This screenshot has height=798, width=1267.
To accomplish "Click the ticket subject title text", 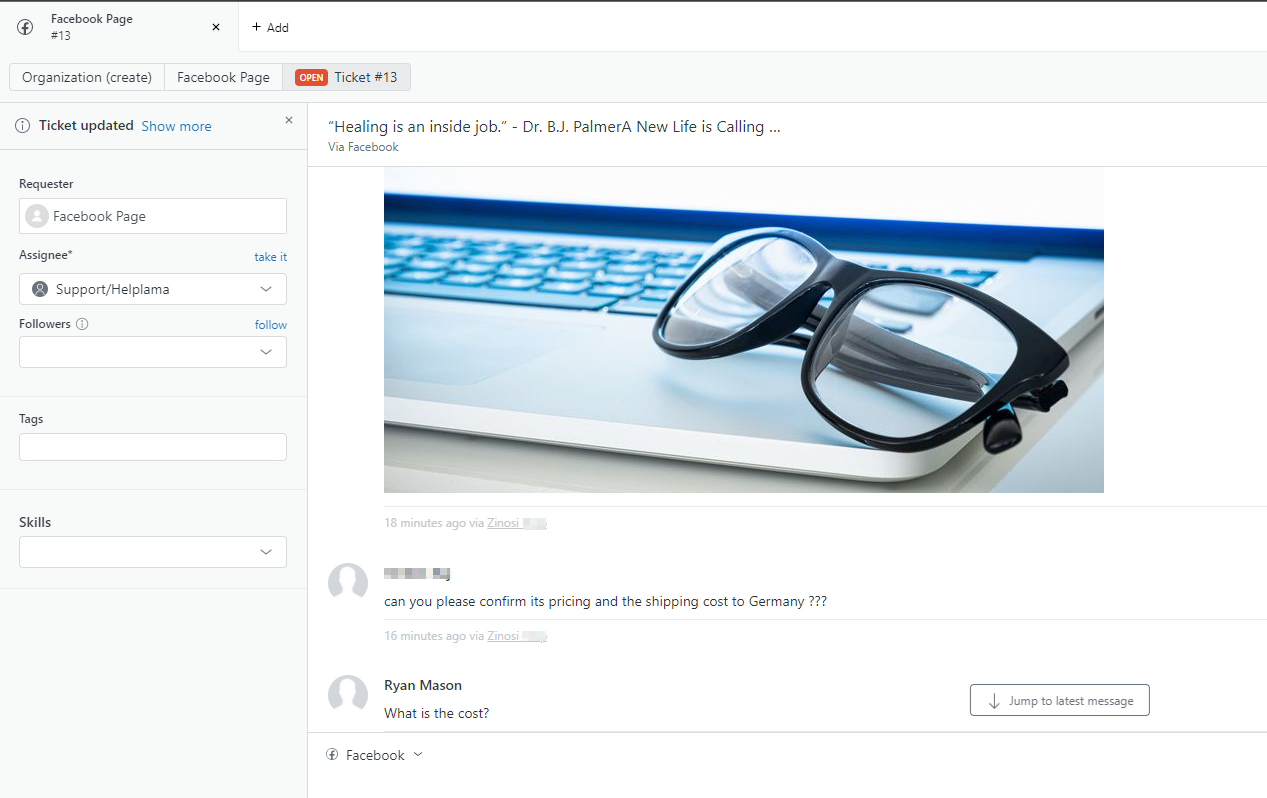I will pyautogui.click(x=554, y=127).
